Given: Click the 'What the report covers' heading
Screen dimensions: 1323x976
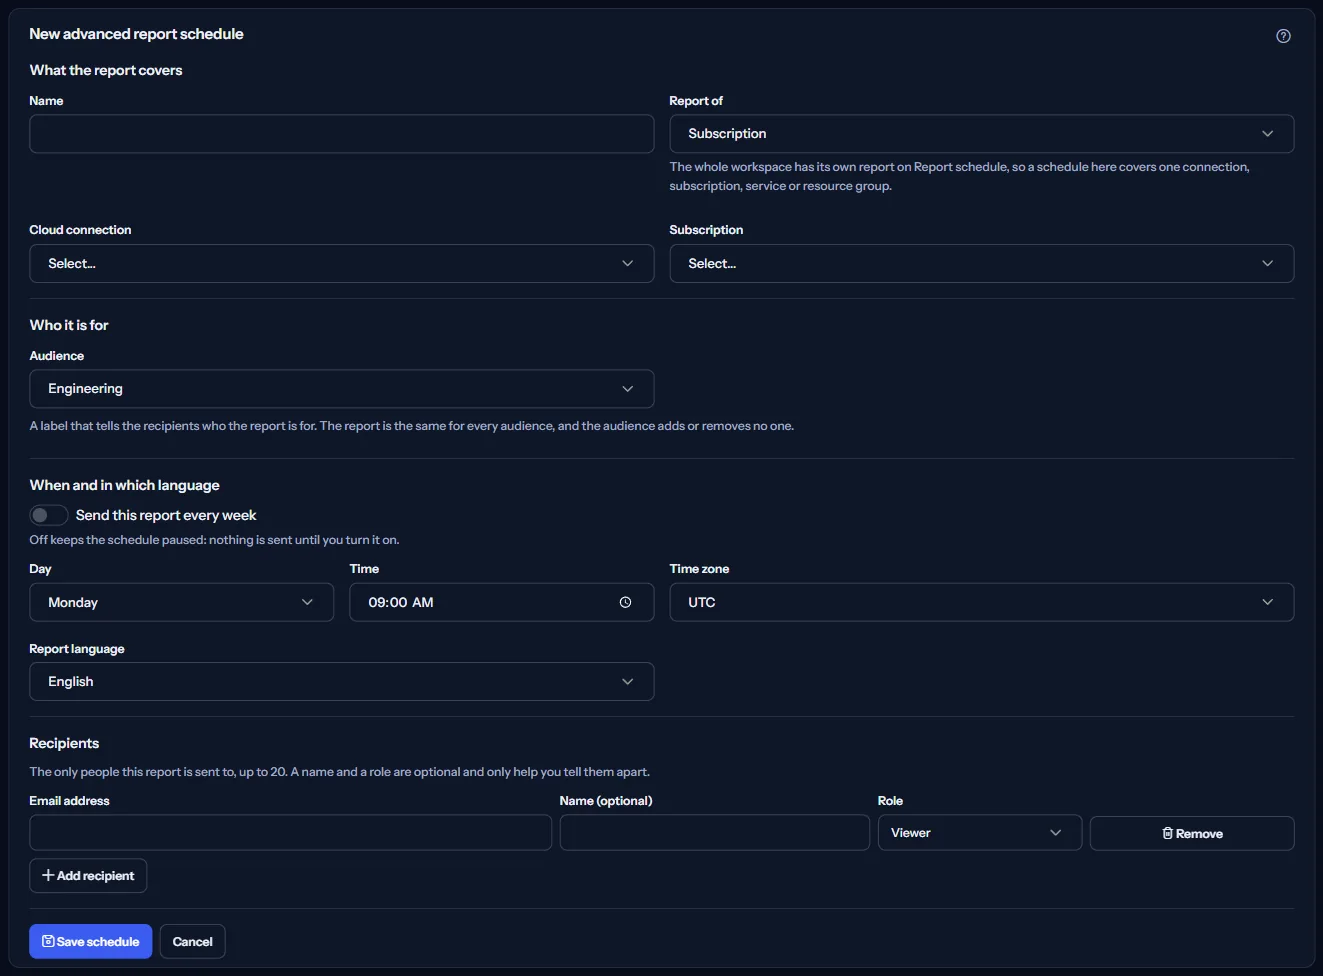Looking at the screenshot, I should [106, 70].
